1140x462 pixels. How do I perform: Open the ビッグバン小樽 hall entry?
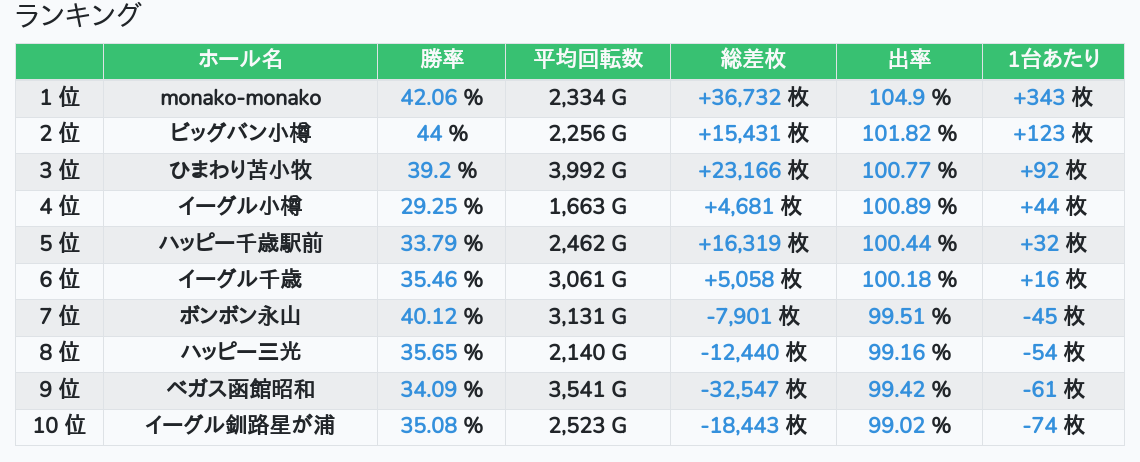pos(240,134)
